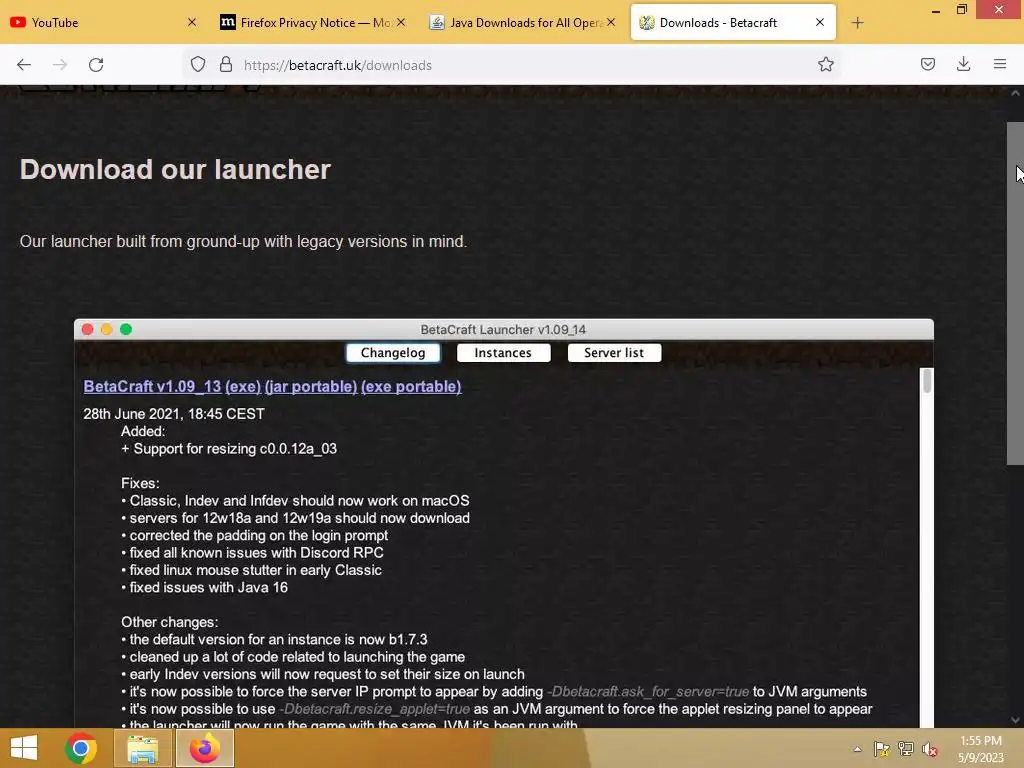
Task: Click the Instances button in the launcher image
Action: click(x=504, y=353)
